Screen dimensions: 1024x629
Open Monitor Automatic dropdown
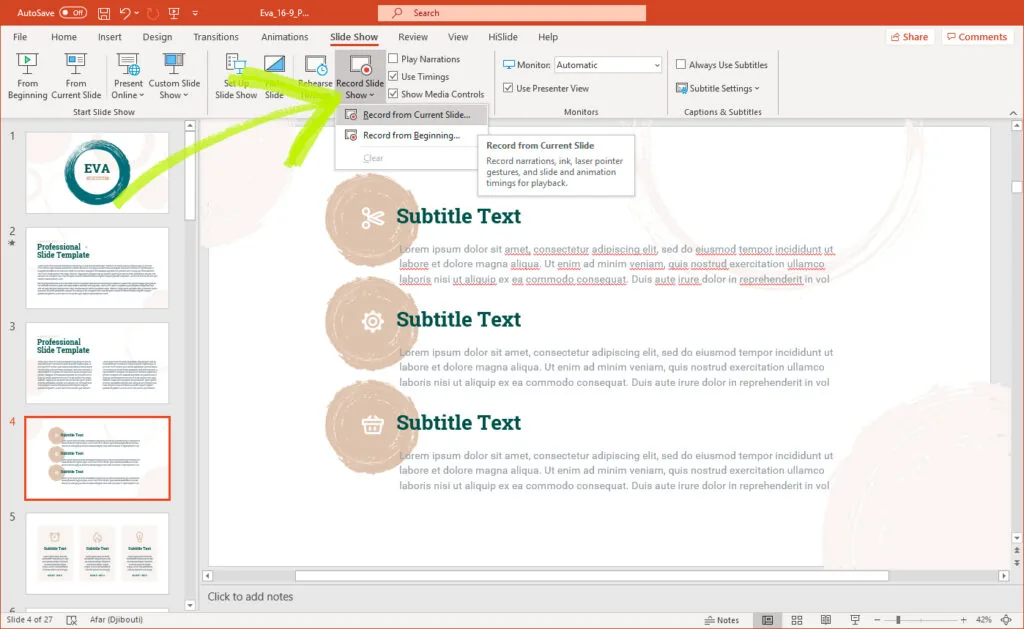point(608,65)
